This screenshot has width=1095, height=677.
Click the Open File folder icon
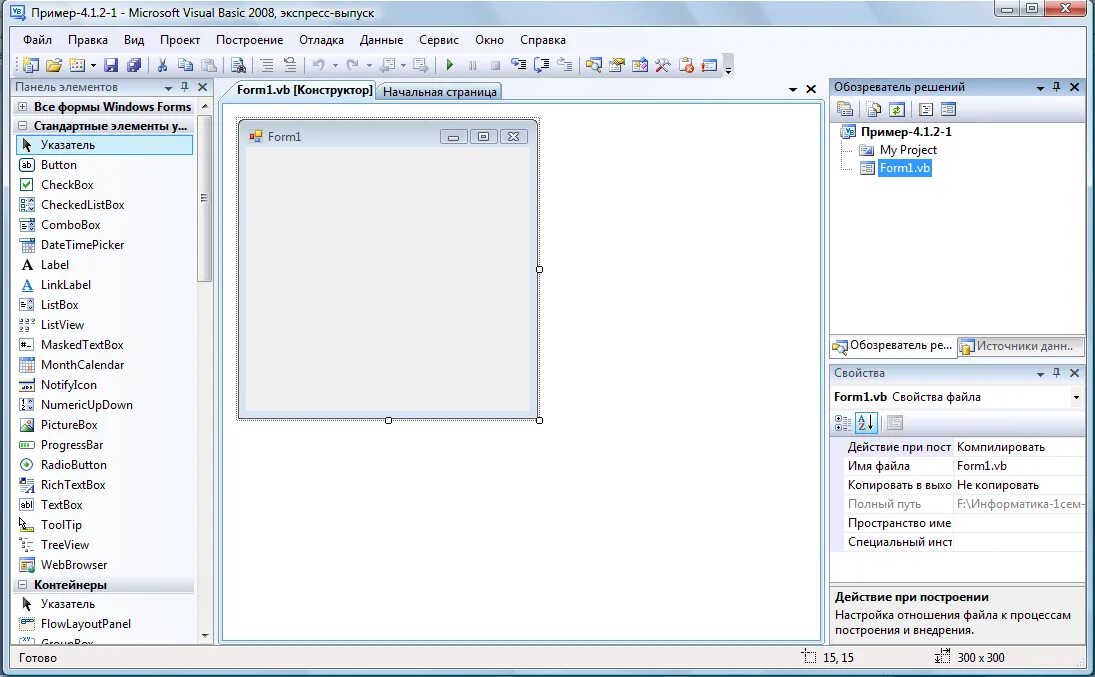54,65
